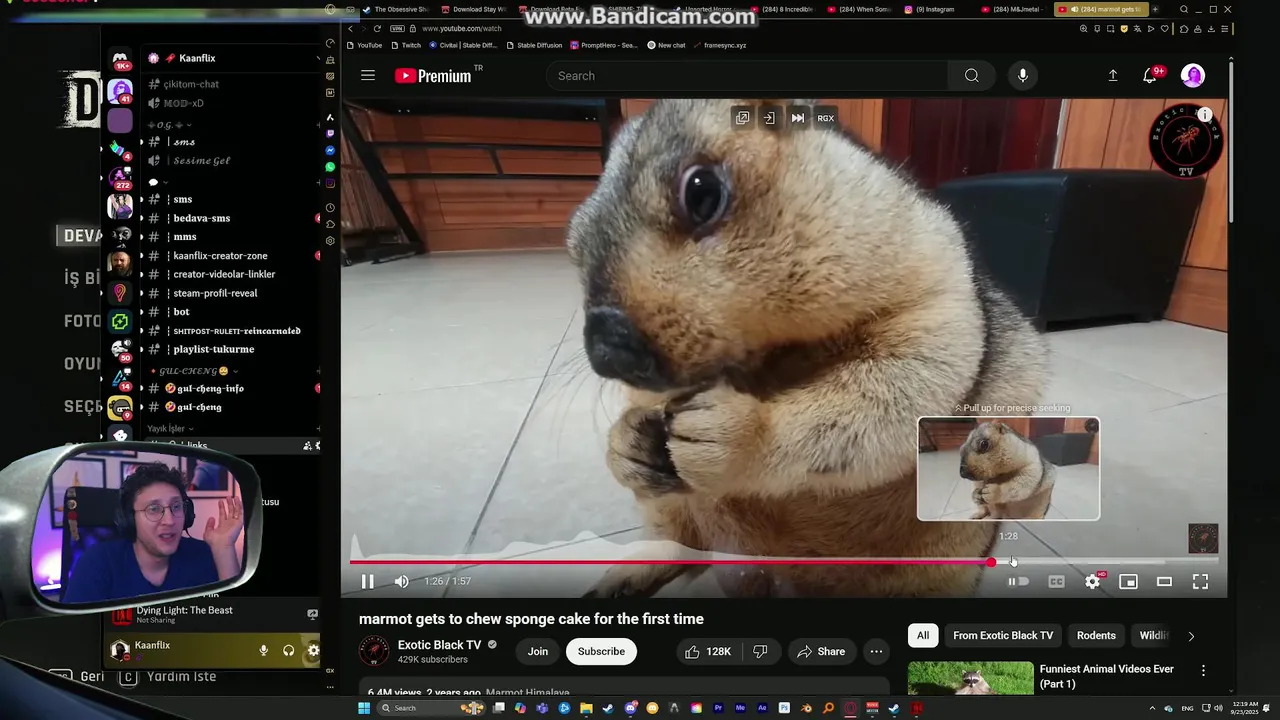Expand the Kaanflix server header menu
Screen dimensions: 1280x720
click(232, 58)
